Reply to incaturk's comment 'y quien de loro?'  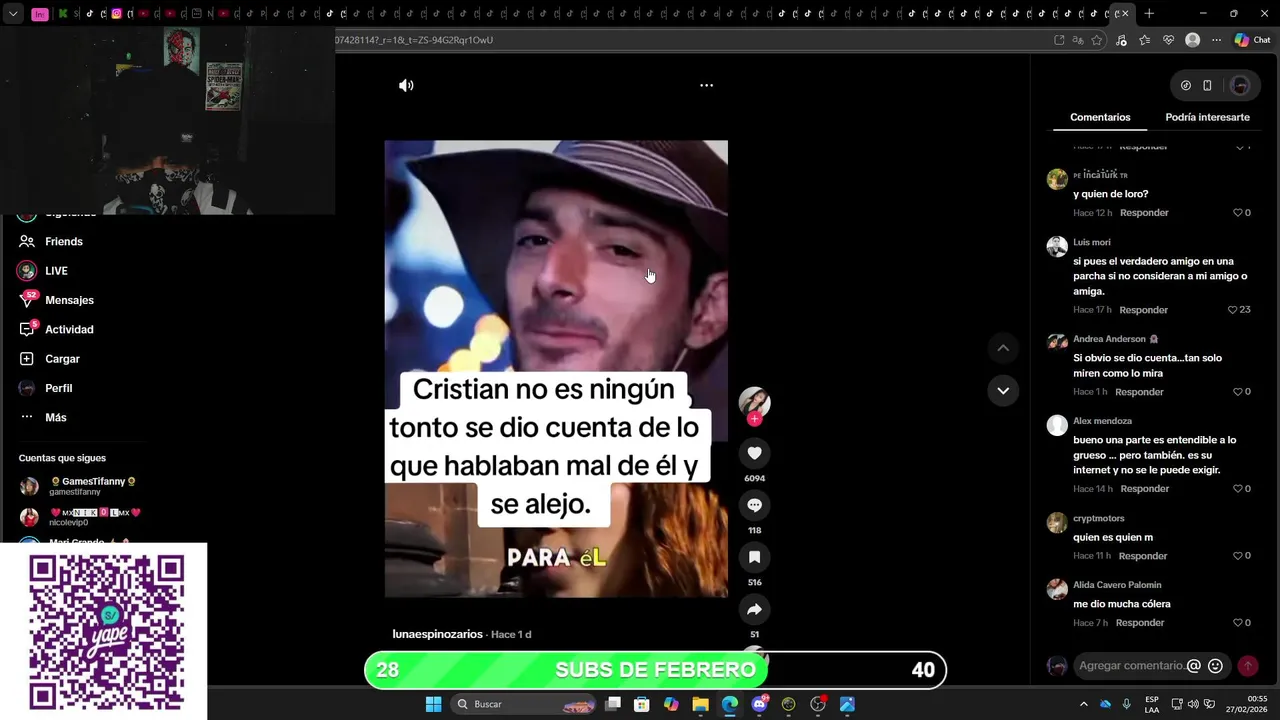[x=1144, y=213]
